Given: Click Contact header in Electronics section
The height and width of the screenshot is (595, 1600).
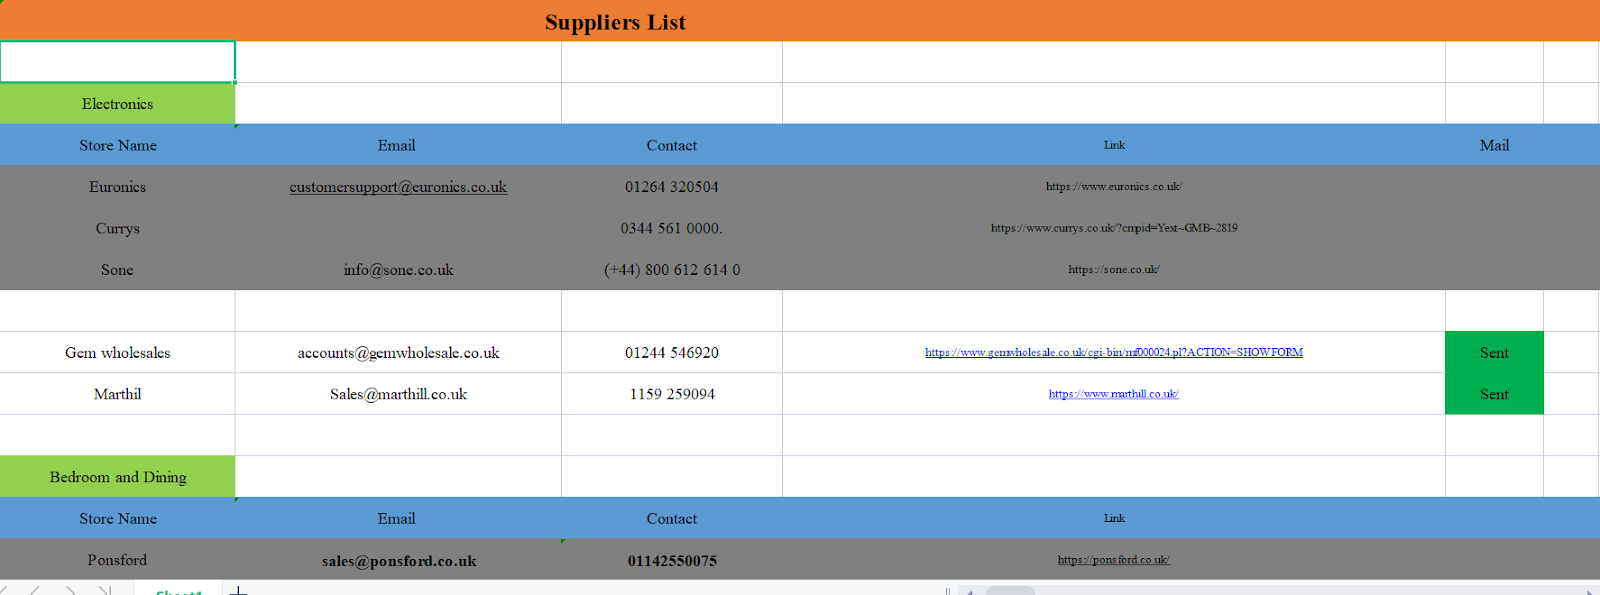Looking at the screenshot, I should coord(672,145).
